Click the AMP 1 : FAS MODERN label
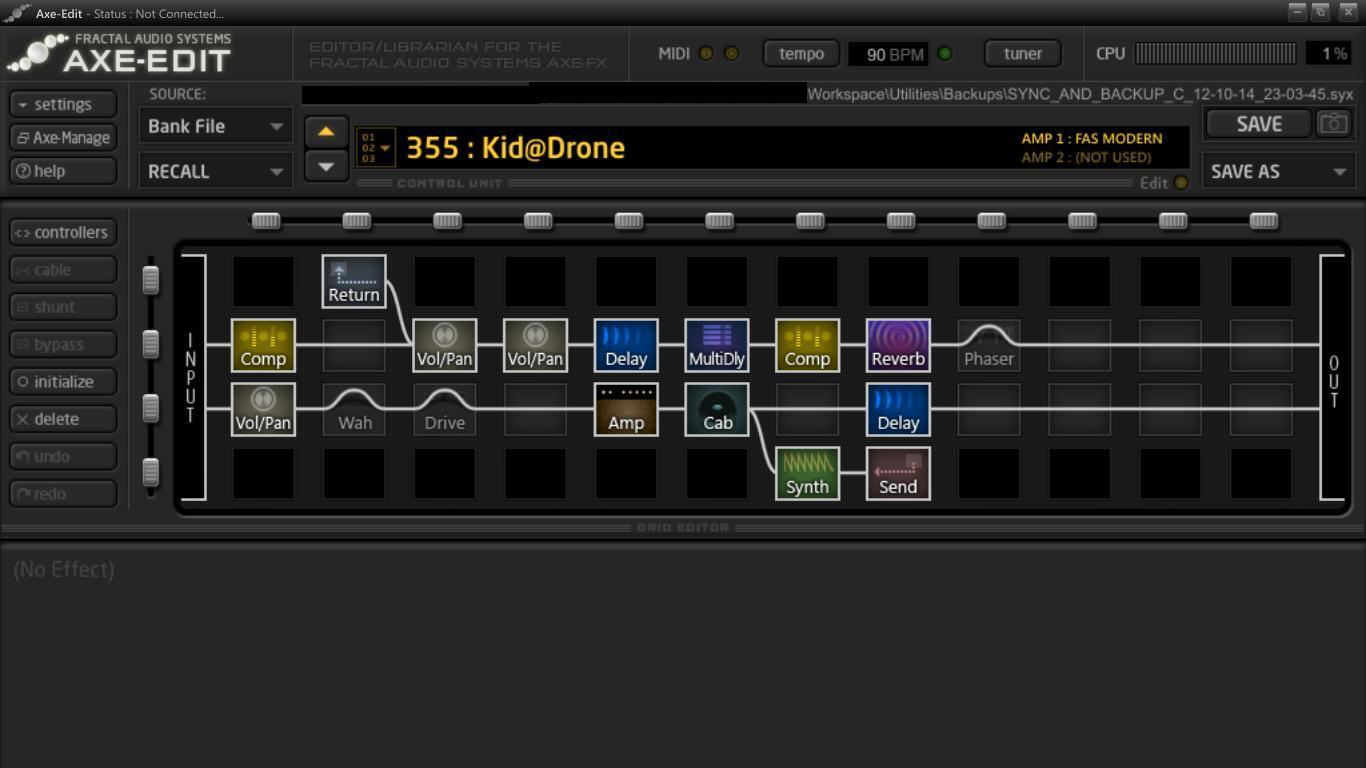This screenshot has height=768, width=1366. [1092, 138]
